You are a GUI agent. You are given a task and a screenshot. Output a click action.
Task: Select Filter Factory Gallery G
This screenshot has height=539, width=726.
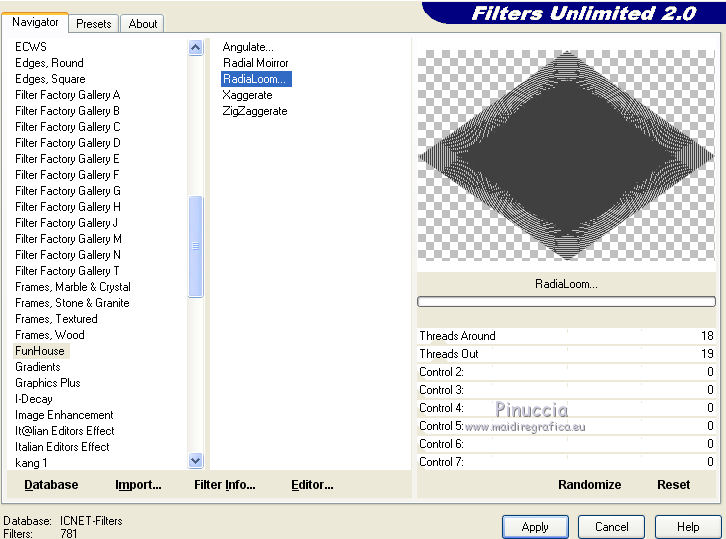68,191
